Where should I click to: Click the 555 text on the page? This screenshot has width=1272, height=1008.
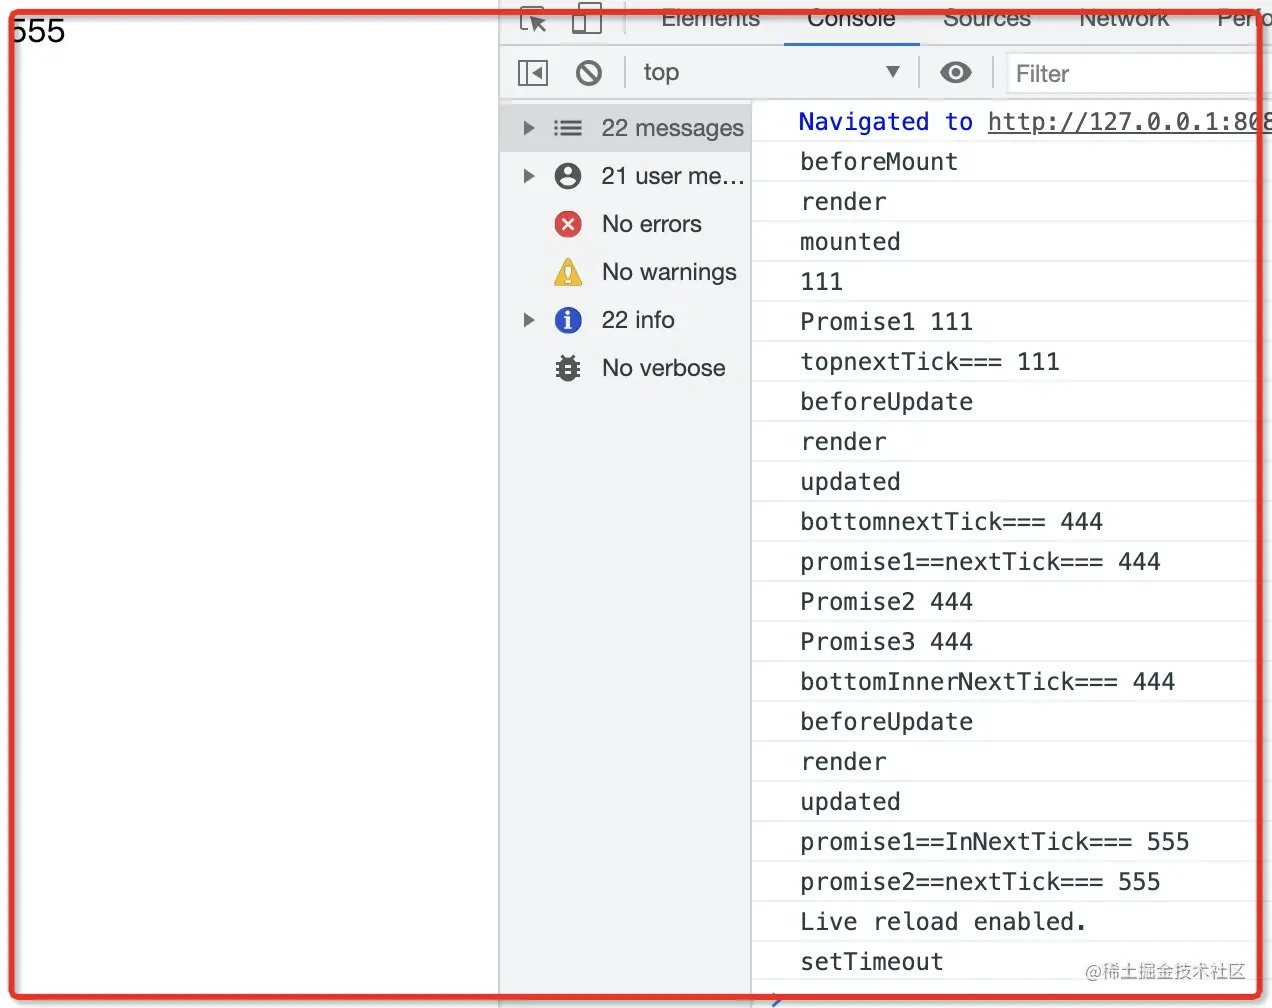click(x=40, y=31)
